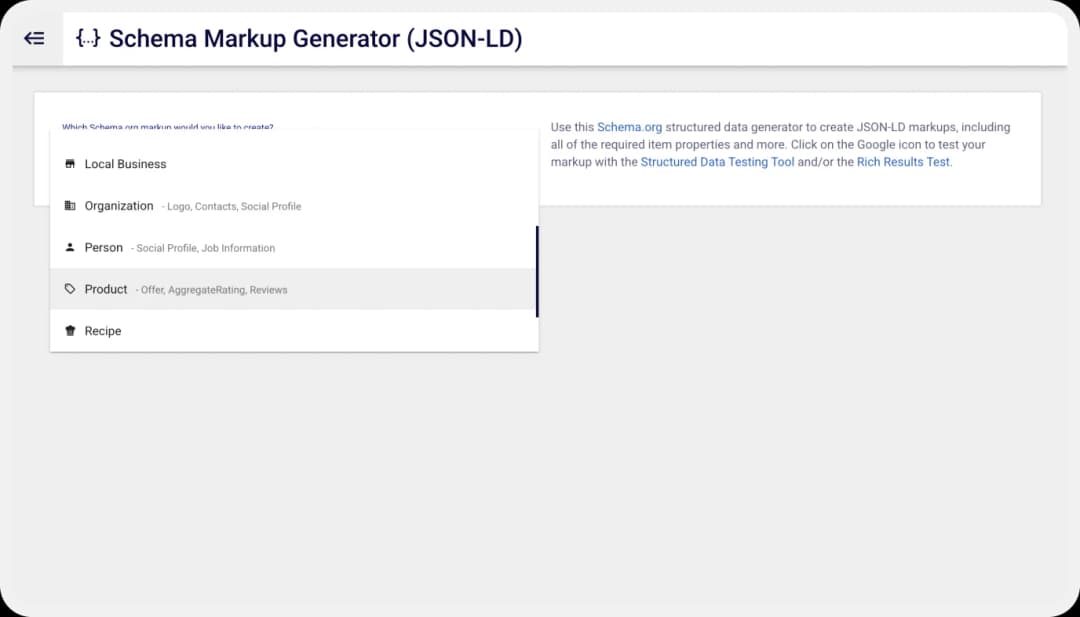Click the curly-braces JSON-LD icon in the header
1080x617 pixels.
88,38
